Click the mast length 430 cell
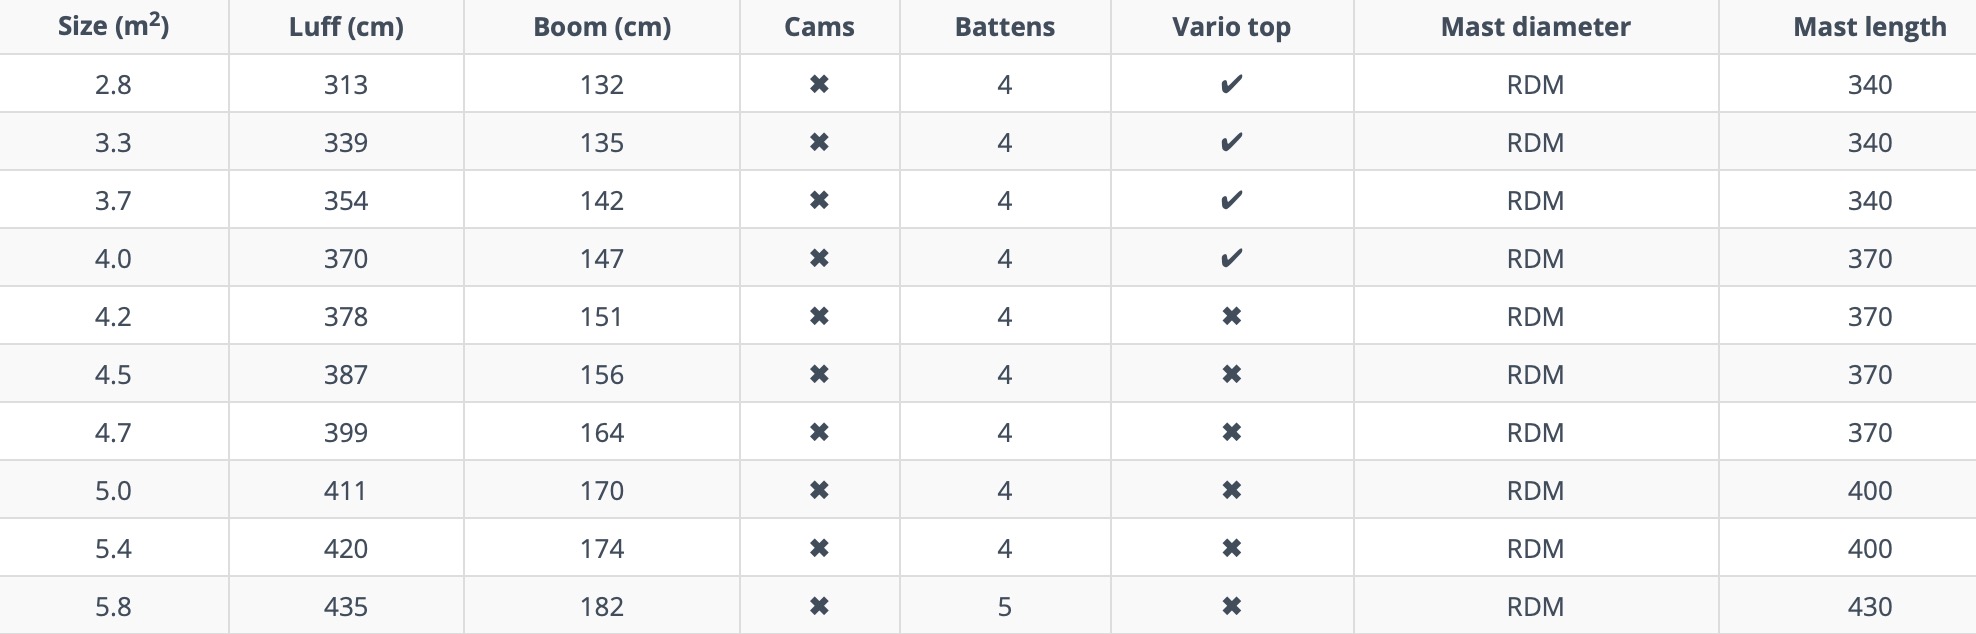1976x634 pixels. tap(1869, 606)
